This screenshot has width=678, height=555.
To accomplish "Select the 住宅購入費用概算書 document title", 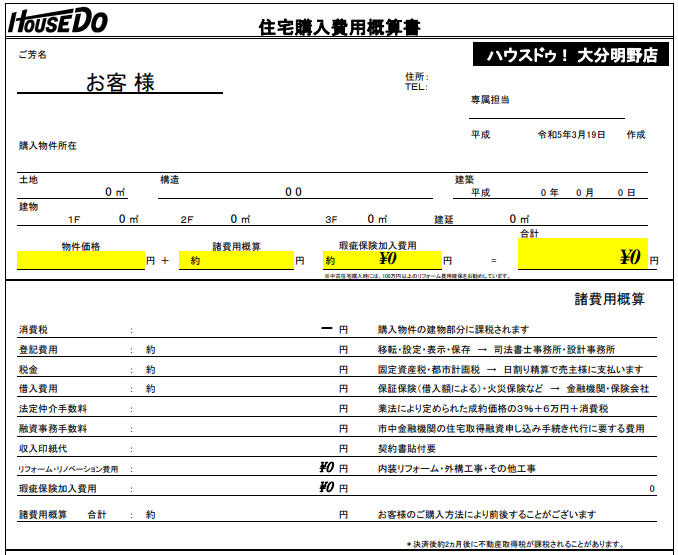I will coord(338,27).
